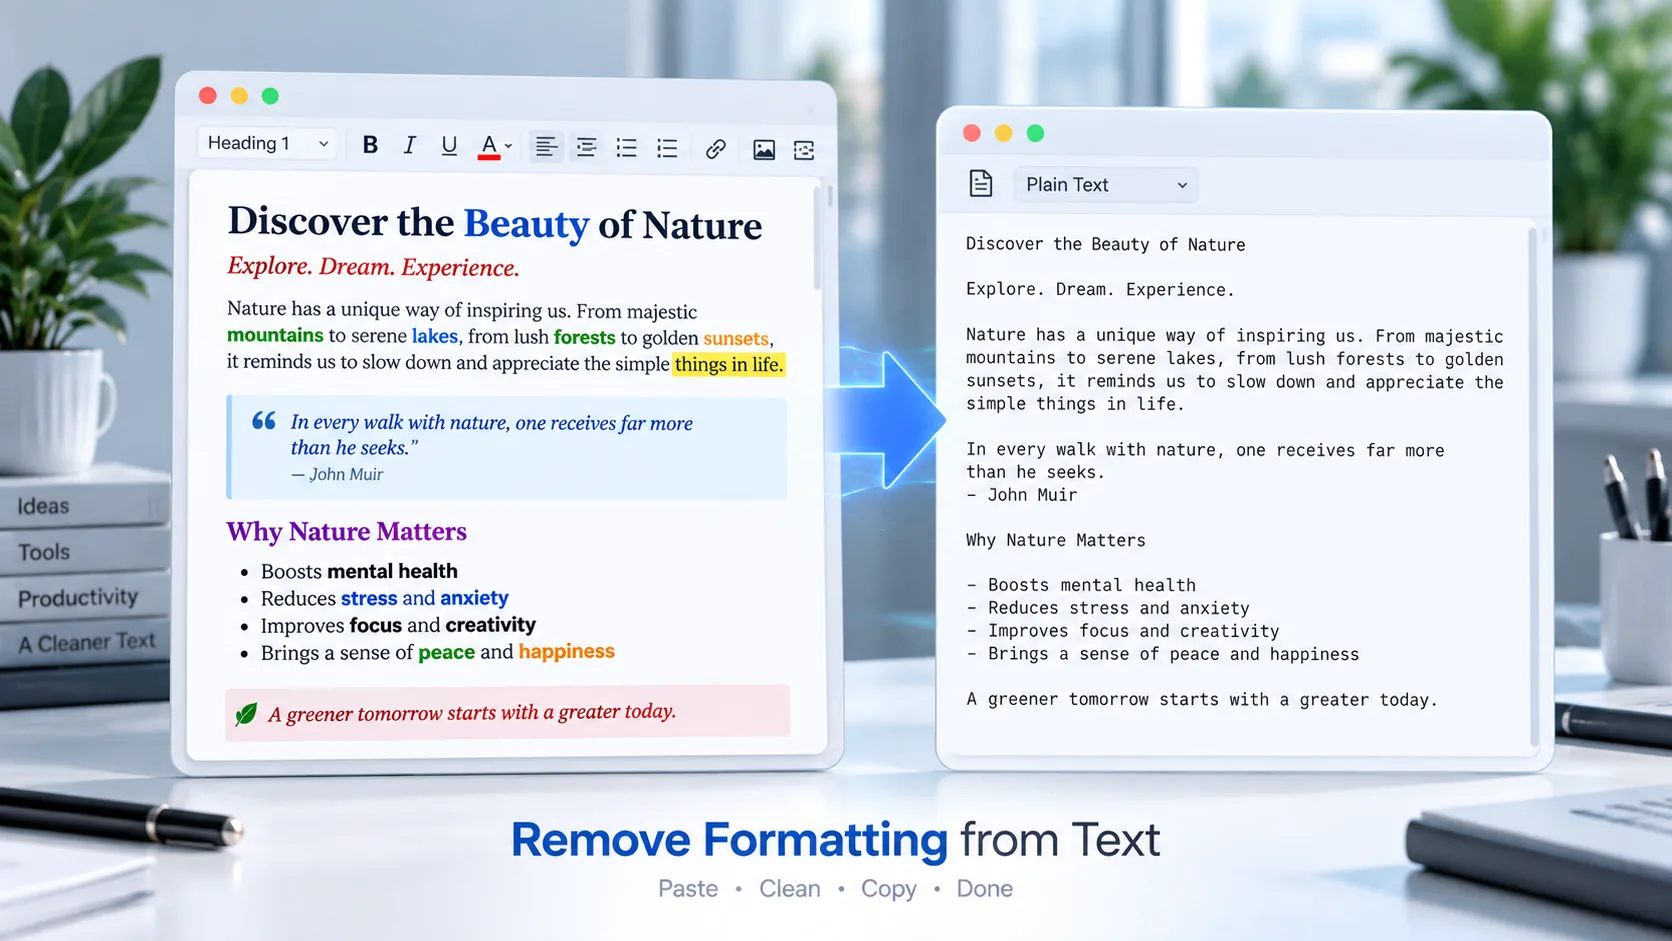1672x941 pixels.
Task: Minimize the rich text editor window
Action: [239, 95]
